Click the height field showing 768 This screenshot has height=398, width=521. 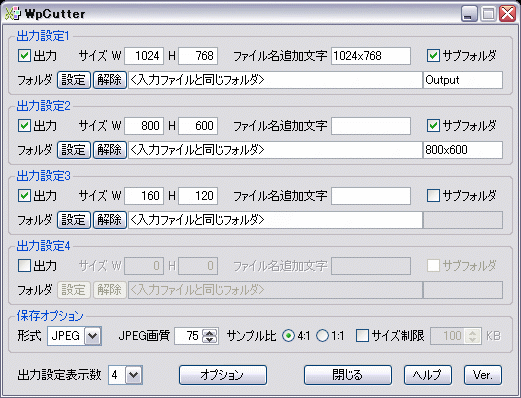(198, 56)
